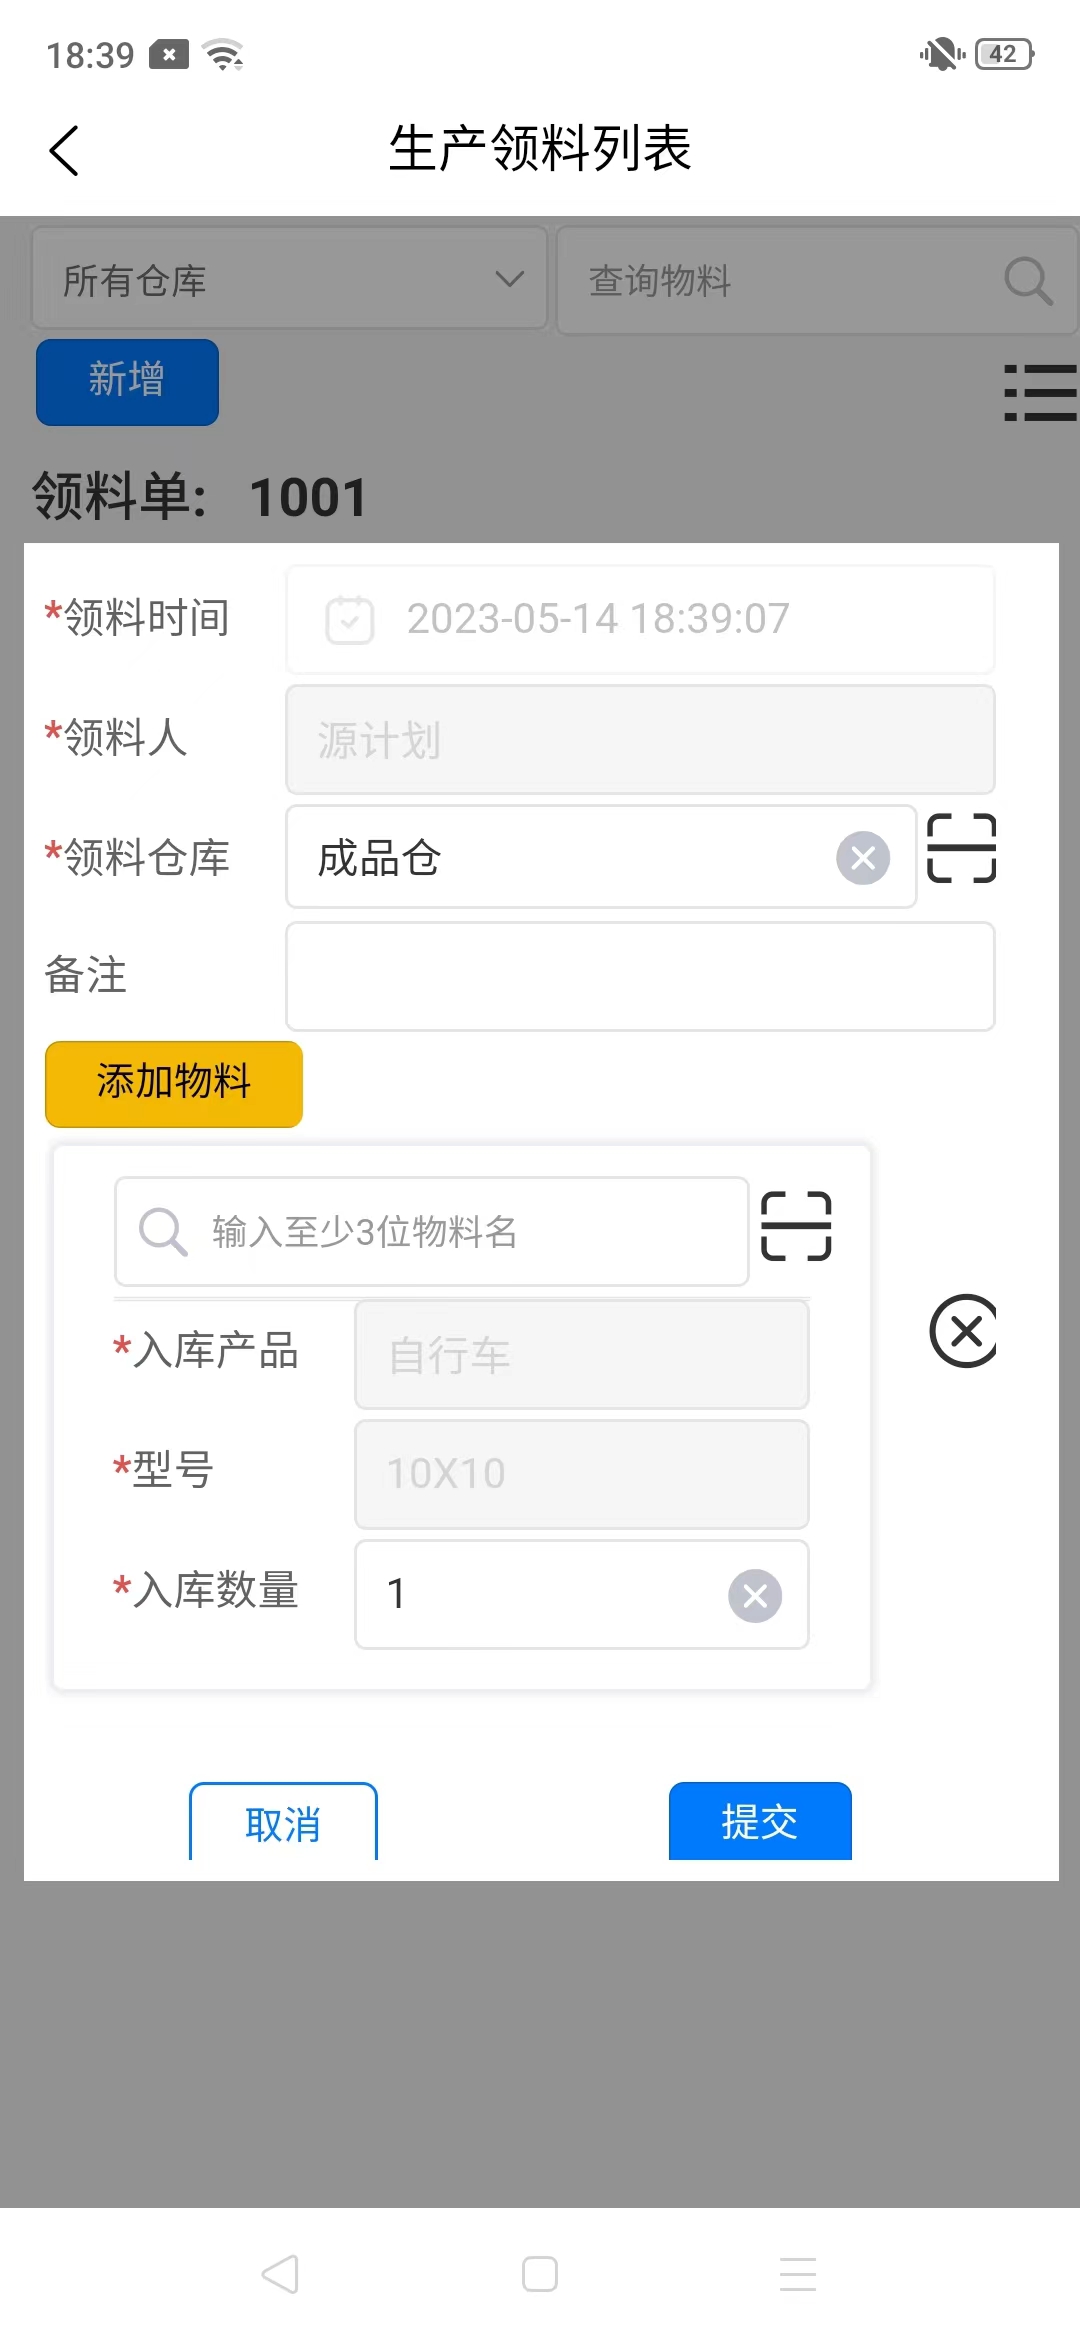Tap scan icon beside material search box

(x=796, y=1226)
